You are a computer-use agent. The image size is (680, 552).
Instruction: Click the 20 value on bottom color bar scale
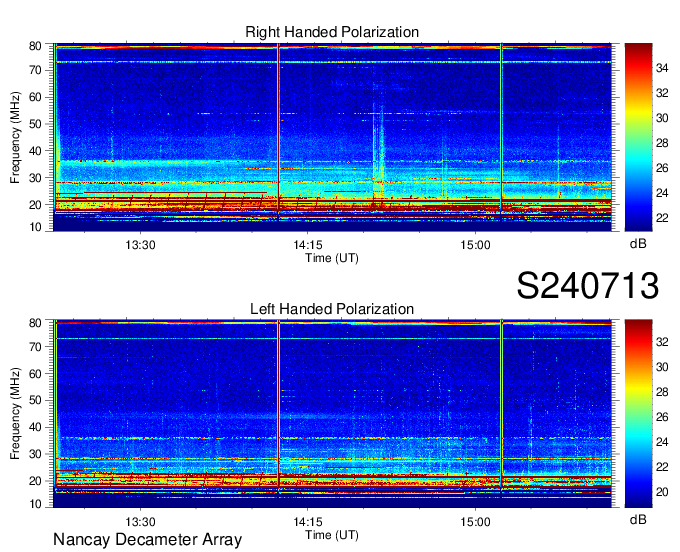662,492
